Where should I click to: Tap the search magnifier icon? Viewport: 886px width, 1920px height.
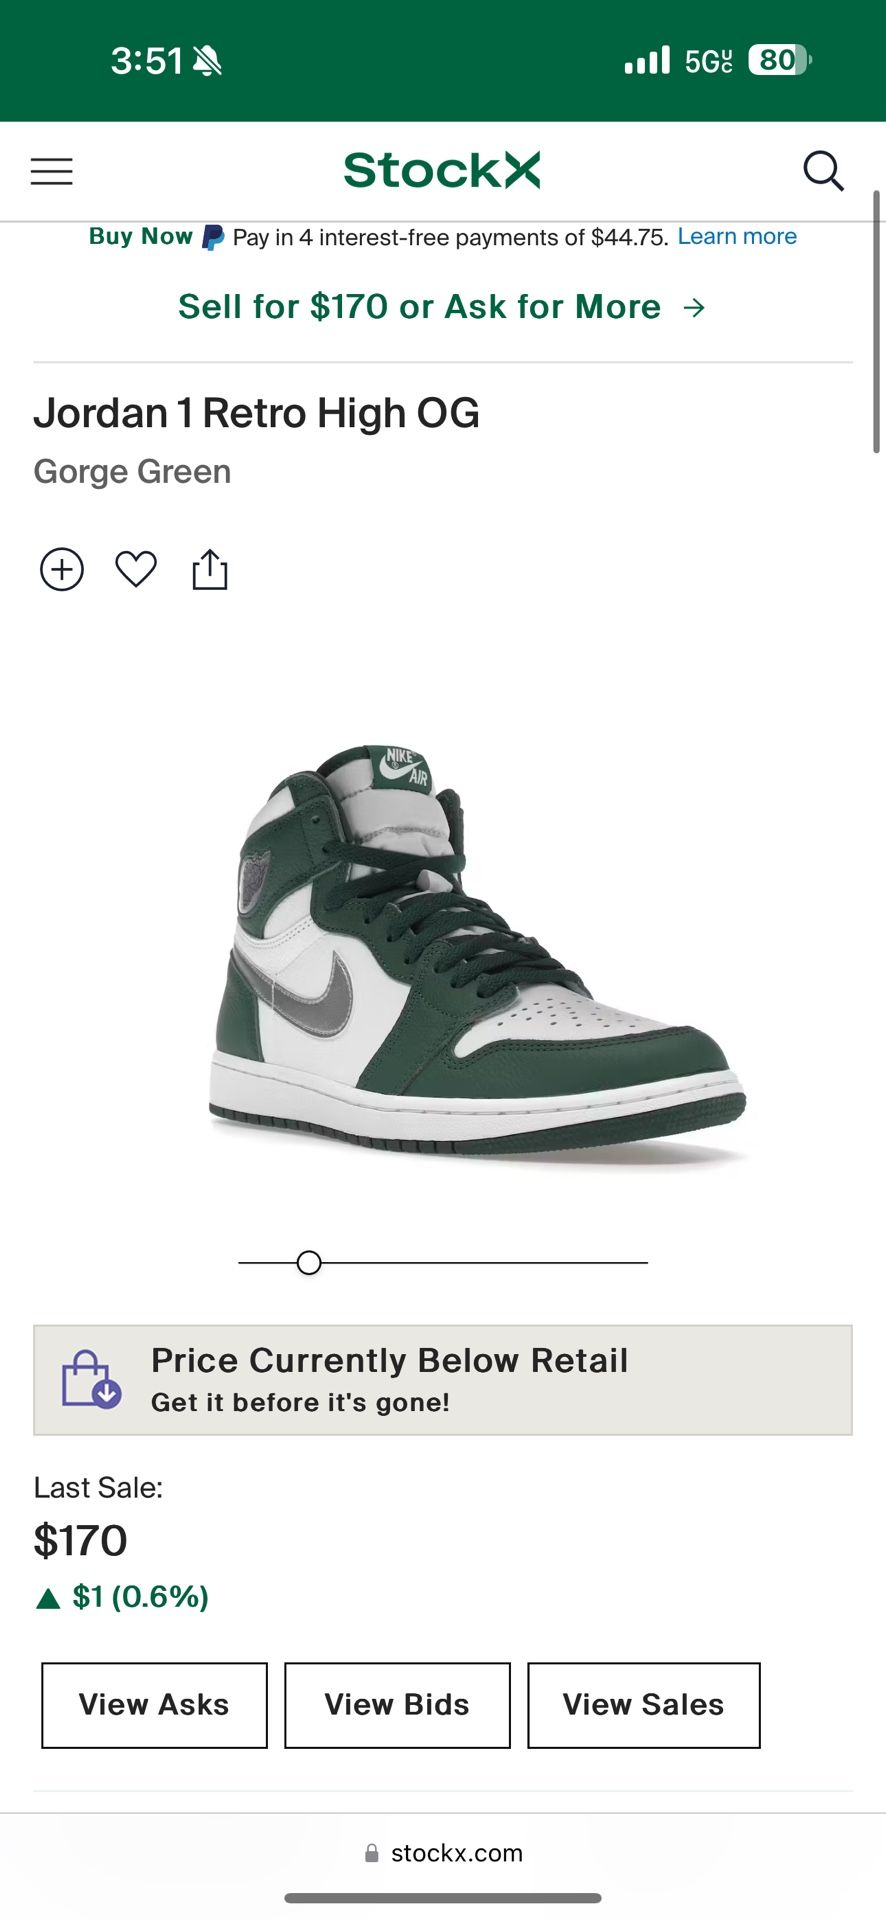[823, 171]
